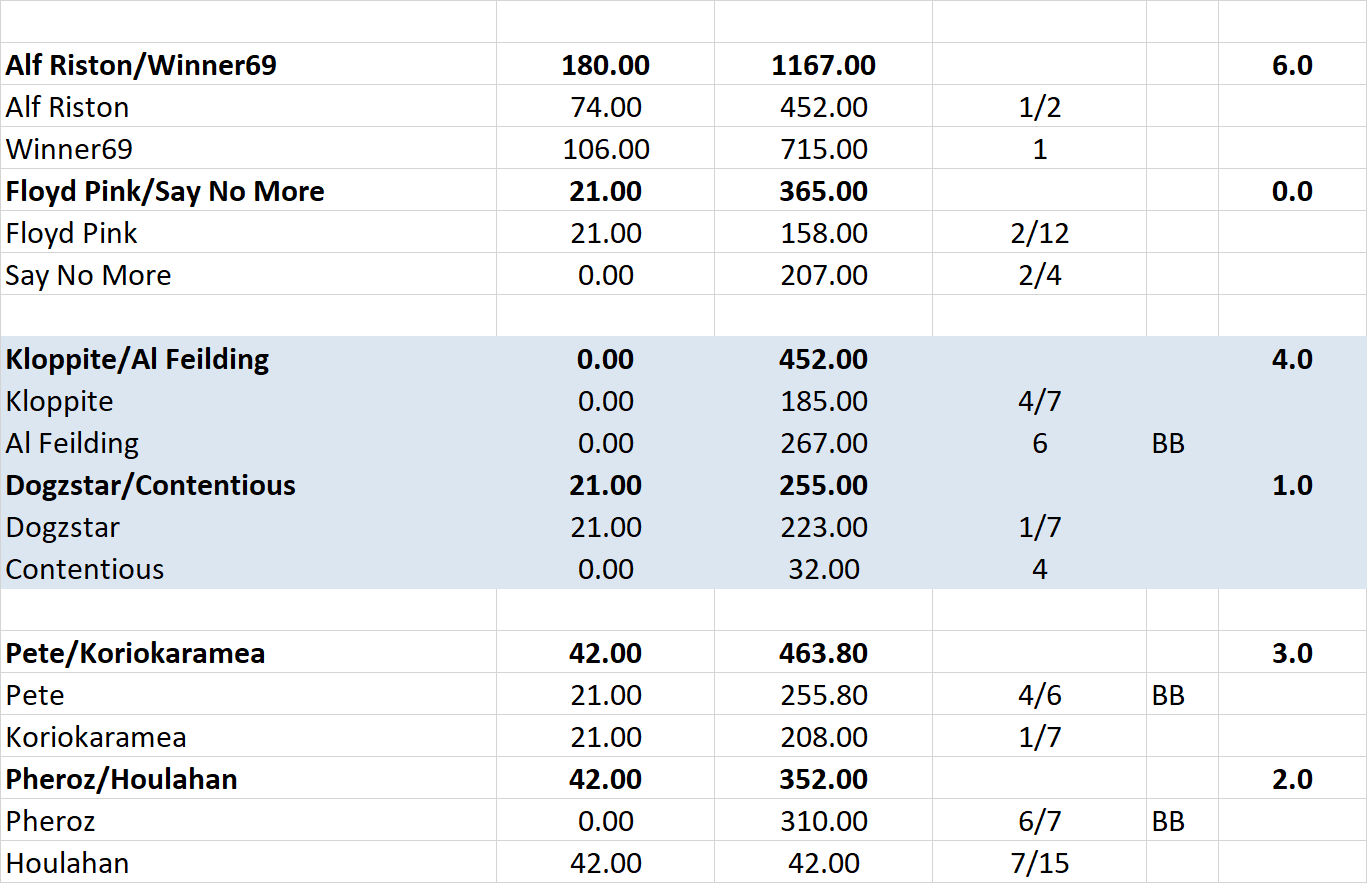The width and height of the screenshot is (1367, 883).
Task: Click the 2.0 score for Pheroz/Houlahan
Action: (x=1291, y=780)
